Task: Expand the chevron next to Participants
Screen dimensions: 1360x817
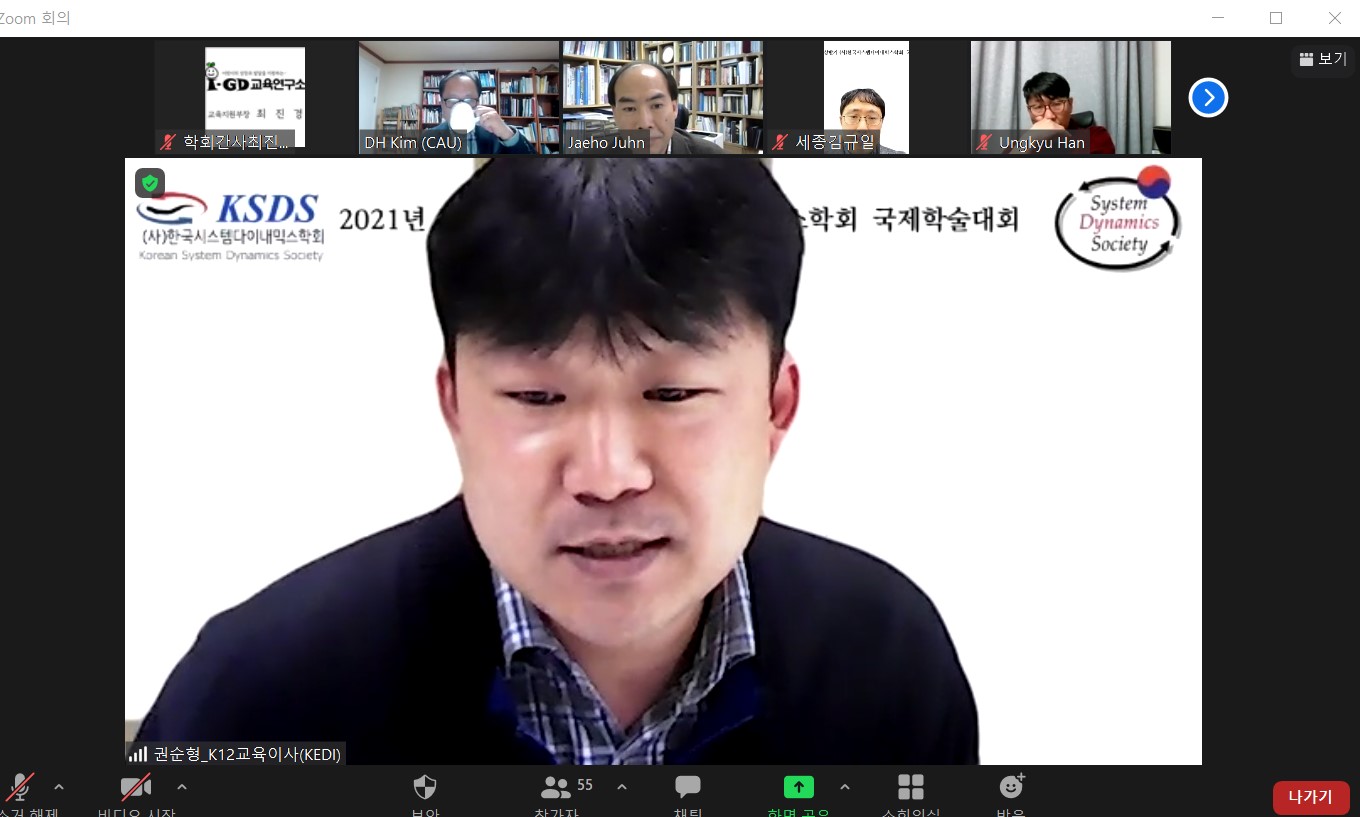Action: point(622,787)
